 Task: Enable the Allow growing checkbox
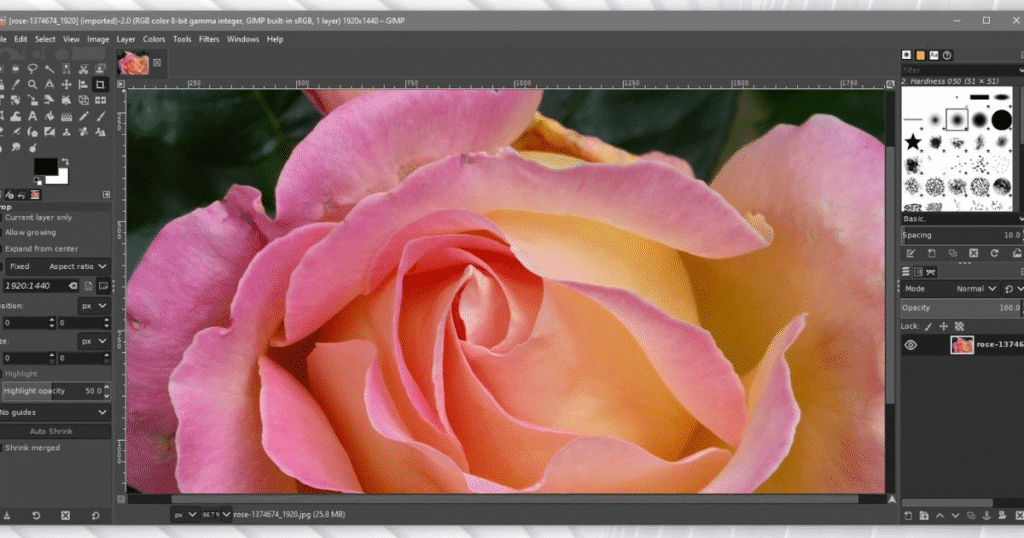(30, 232)
